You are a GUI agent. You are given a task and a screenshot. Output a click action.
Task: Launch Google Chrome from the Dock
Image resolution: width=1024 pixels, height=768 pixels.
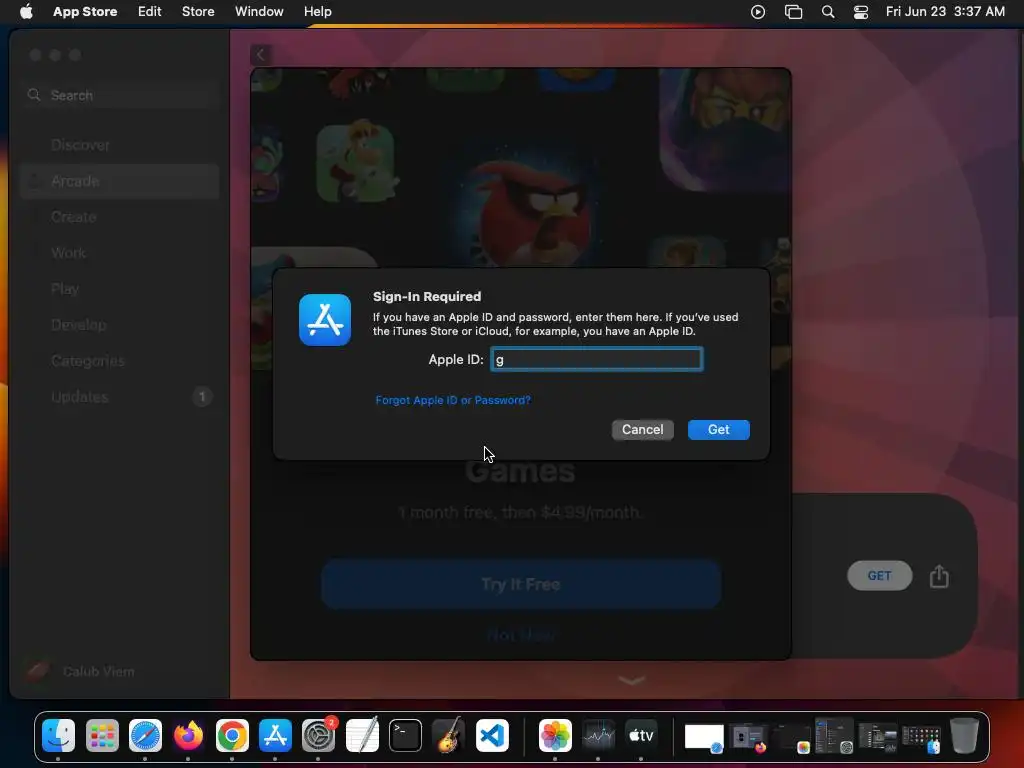(x=232, y=735)
